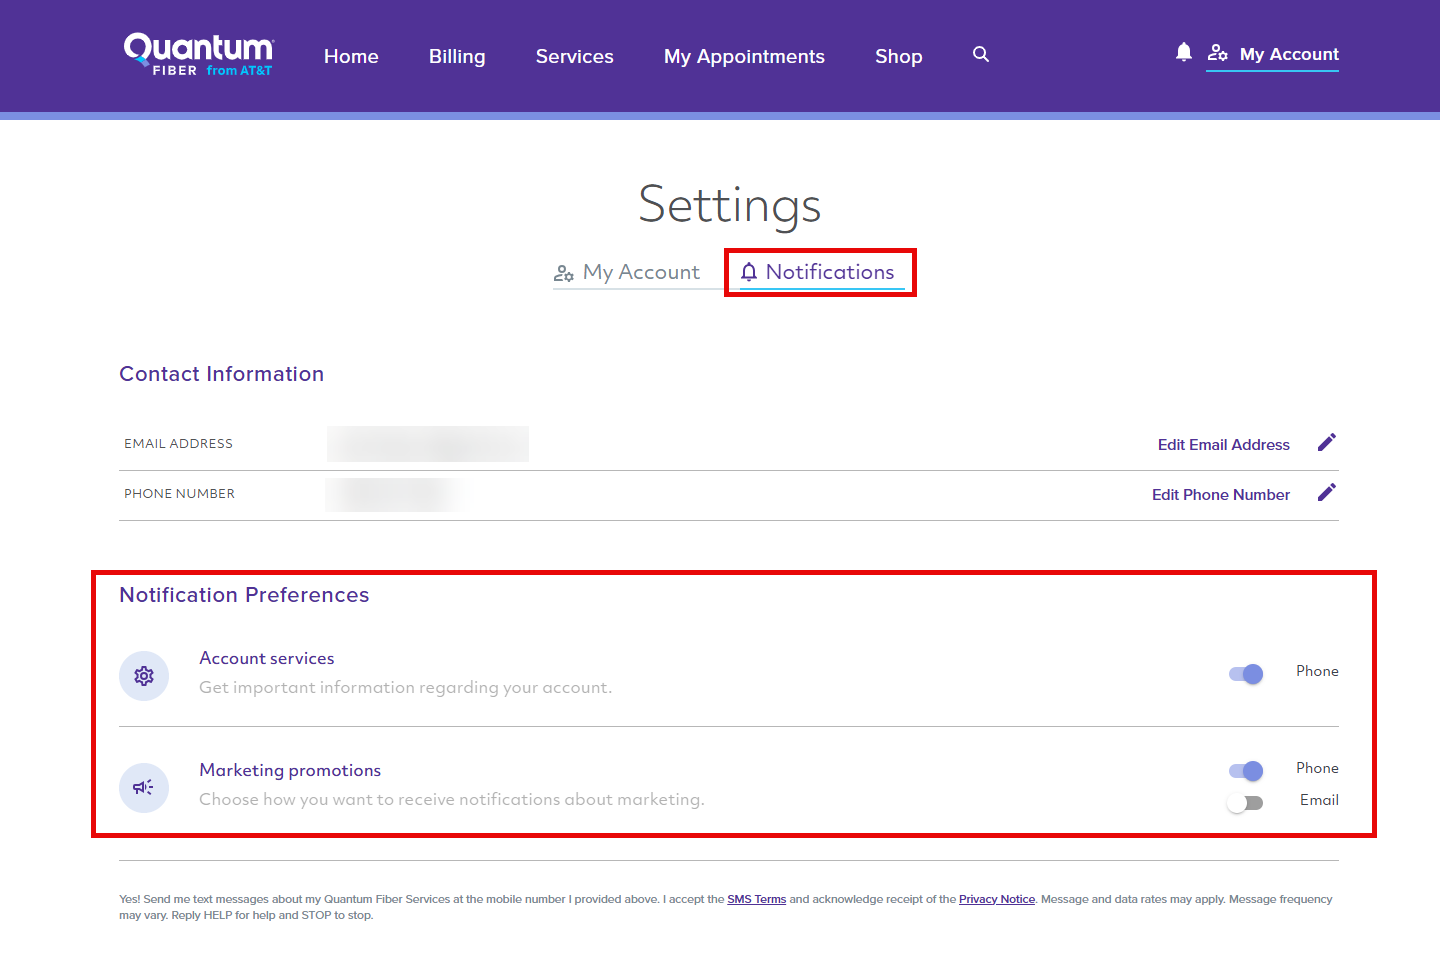Enable Marketing promotions Email switch
This screenshot has width=1440, height=955.
coord(1246,802)
